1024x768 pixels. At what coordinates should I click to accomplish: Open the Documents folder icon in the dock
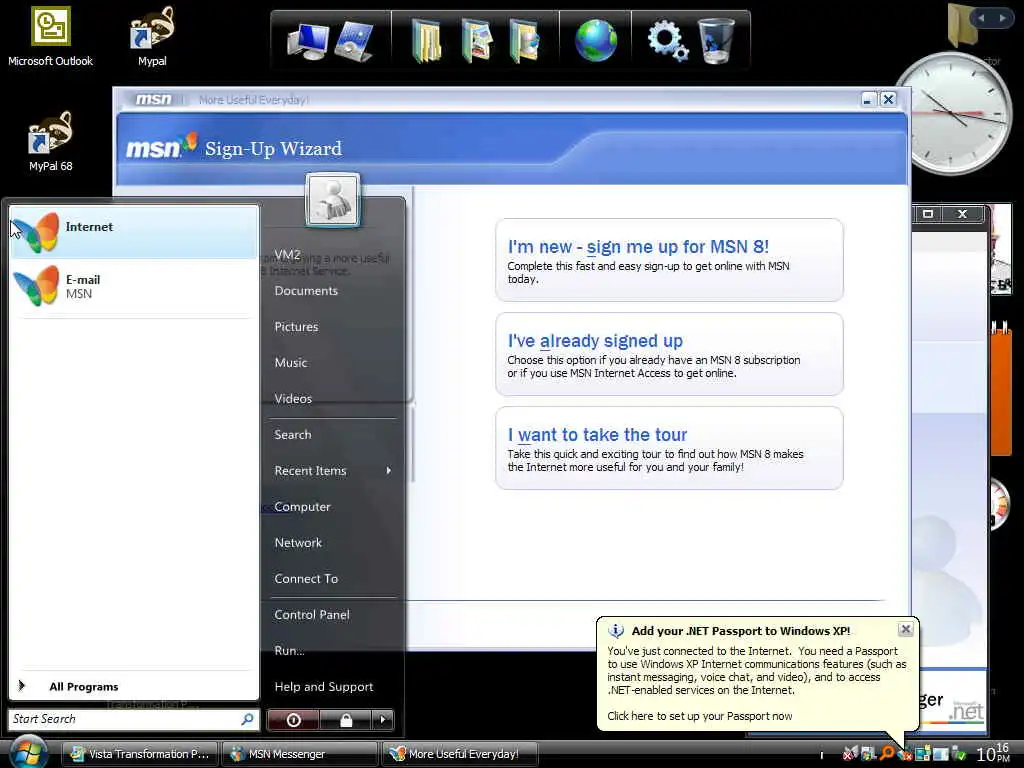(x=426, y=40)
